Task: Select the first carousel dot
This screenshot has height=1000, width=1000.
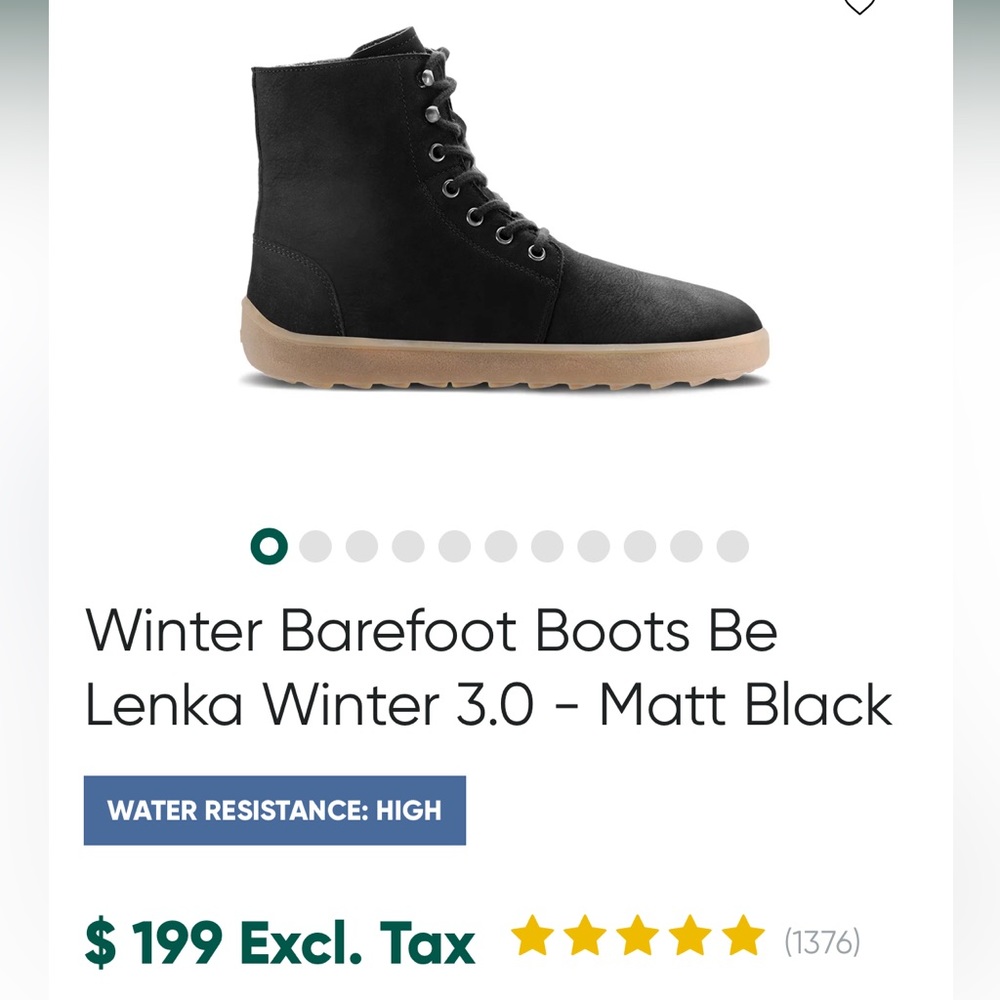Action: coord(269,546)
